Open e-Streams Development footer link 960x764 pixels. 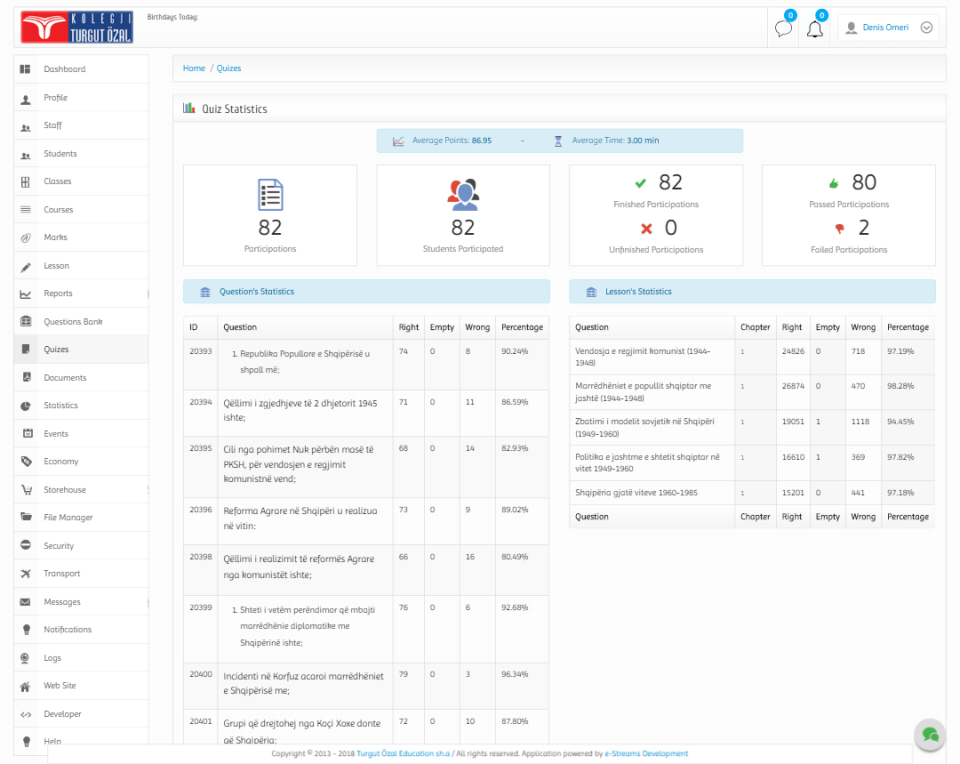coord(645,754)
